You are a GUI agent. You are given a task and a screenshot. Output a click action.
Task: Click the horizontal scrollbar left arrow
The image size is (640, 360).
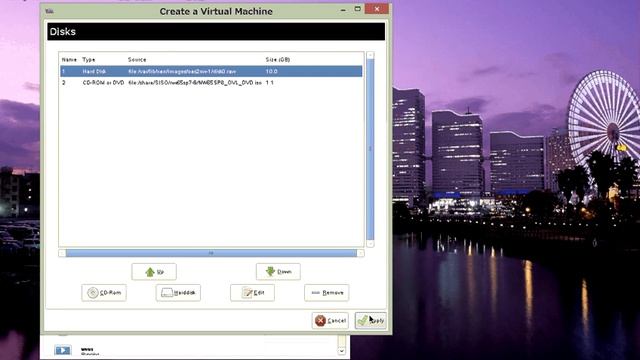(x=62, y=253)
